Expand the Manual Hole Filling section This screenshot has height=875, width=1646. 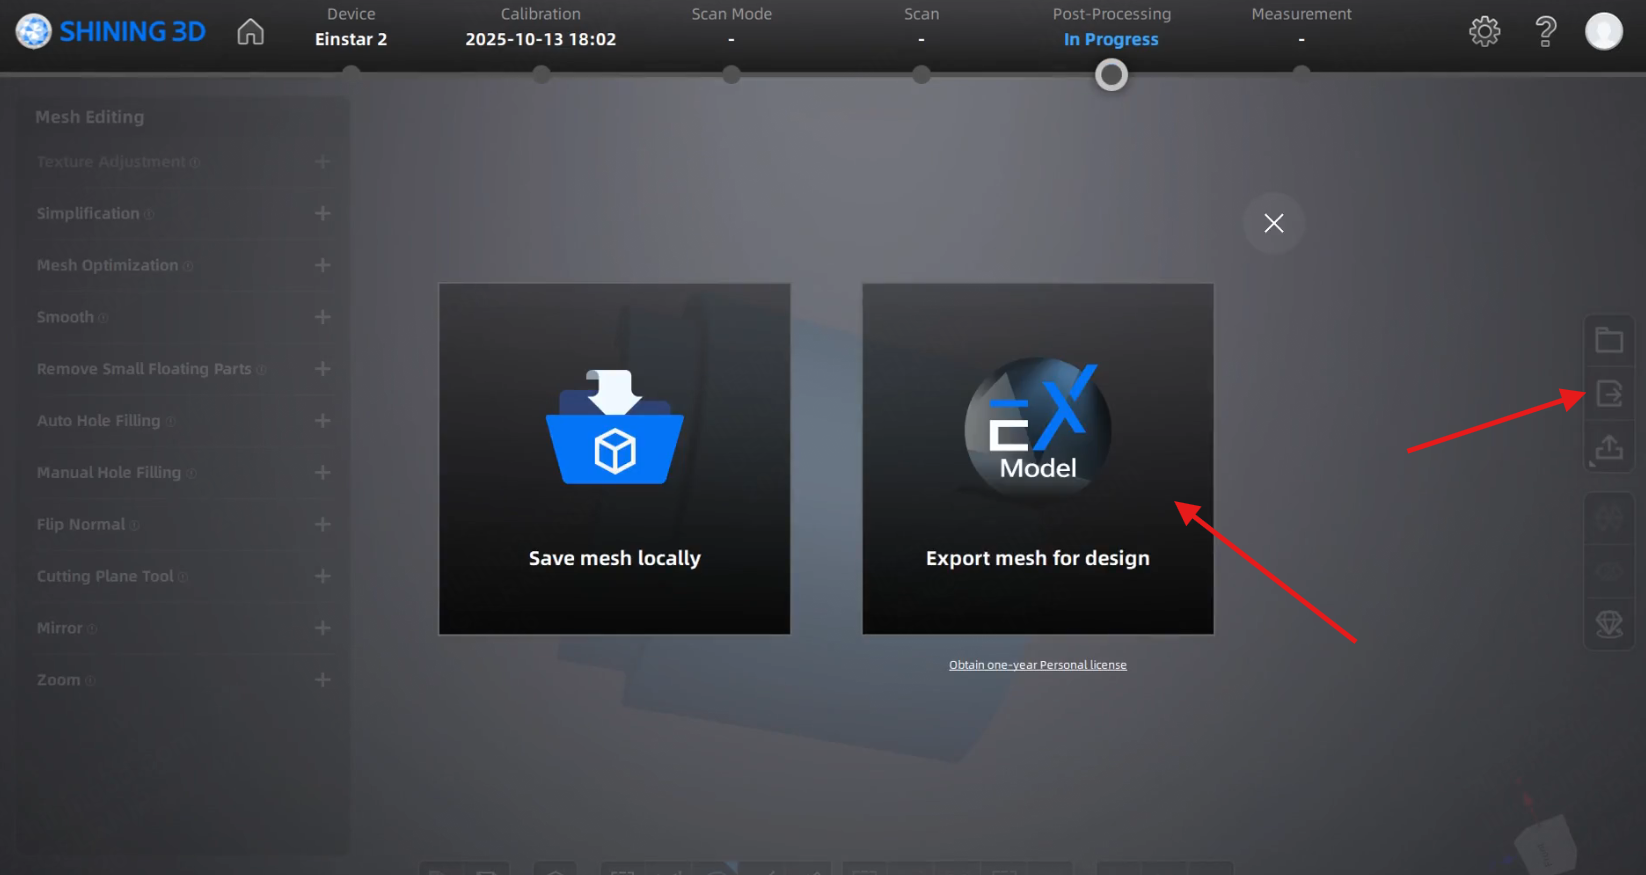[322, 472]
